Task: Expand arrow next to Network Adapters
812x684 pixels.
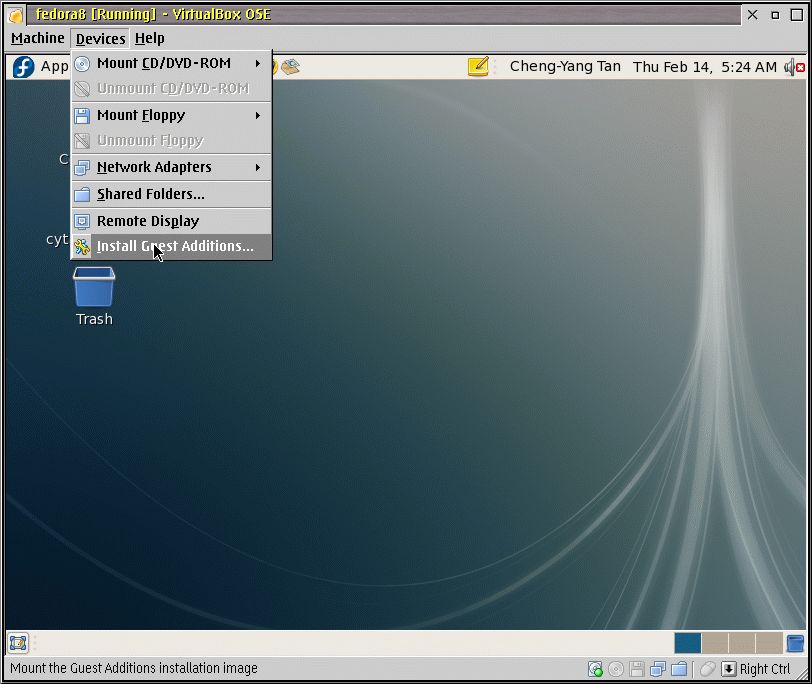Action: click(x=257, y=167)
